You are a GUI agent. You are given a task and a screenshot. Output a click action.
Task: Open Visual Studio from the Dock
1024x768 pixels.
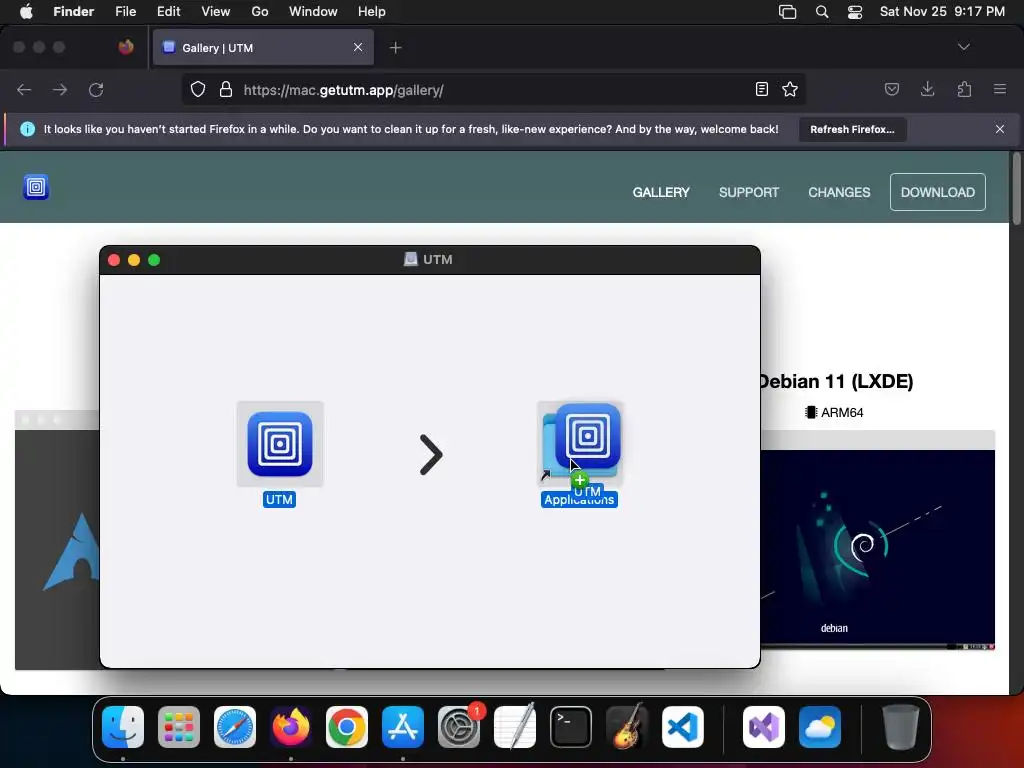(764, 727)
